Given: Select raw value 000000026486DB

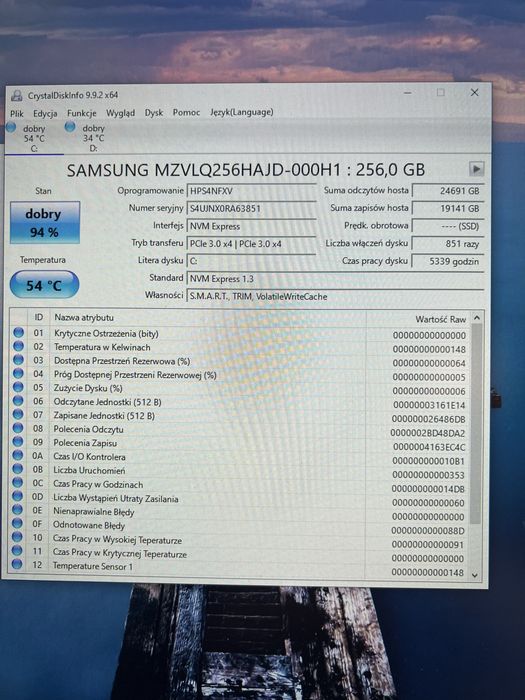Looking at the screenshot, I should 429,419.
